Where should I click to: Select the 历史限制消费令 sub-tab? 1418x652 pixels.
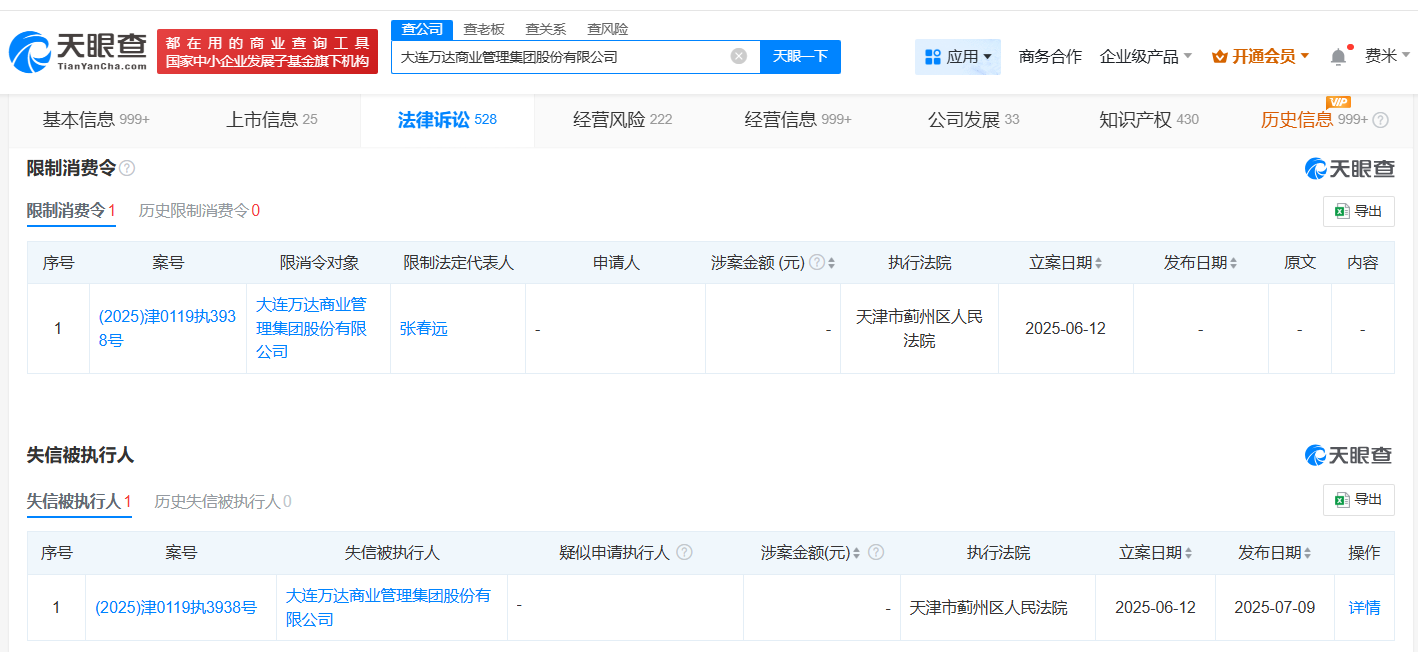point(199,211)
